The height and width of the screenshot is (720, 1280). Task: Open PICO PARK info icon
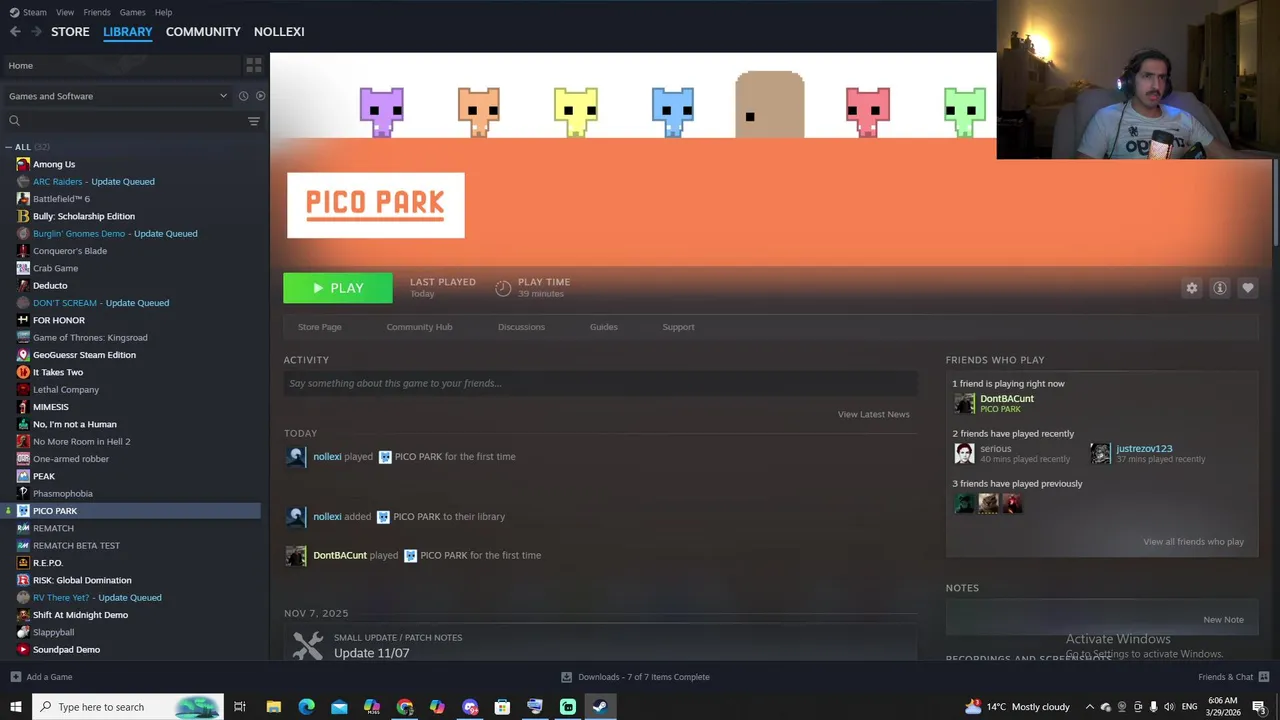1220,288
